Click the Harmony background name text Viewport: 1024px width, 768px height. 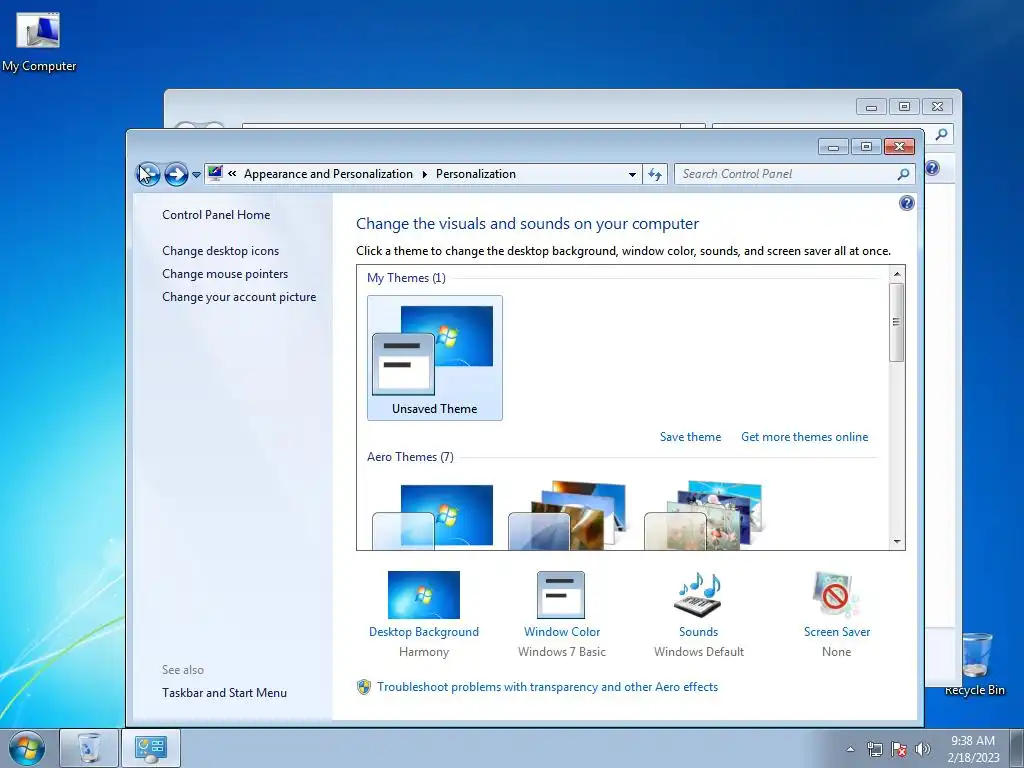[x=424, y=652]
